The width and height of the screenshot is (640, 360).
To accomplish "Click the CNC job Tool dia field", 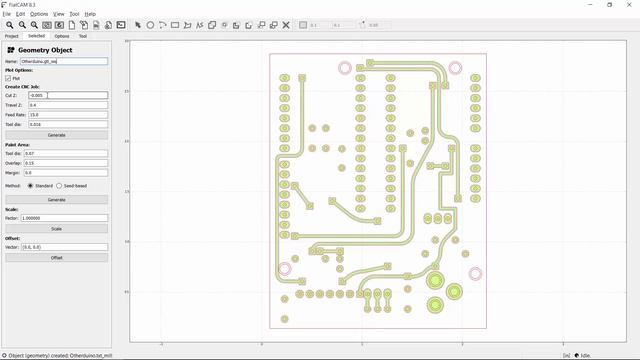I will click(x=68, y=124).
